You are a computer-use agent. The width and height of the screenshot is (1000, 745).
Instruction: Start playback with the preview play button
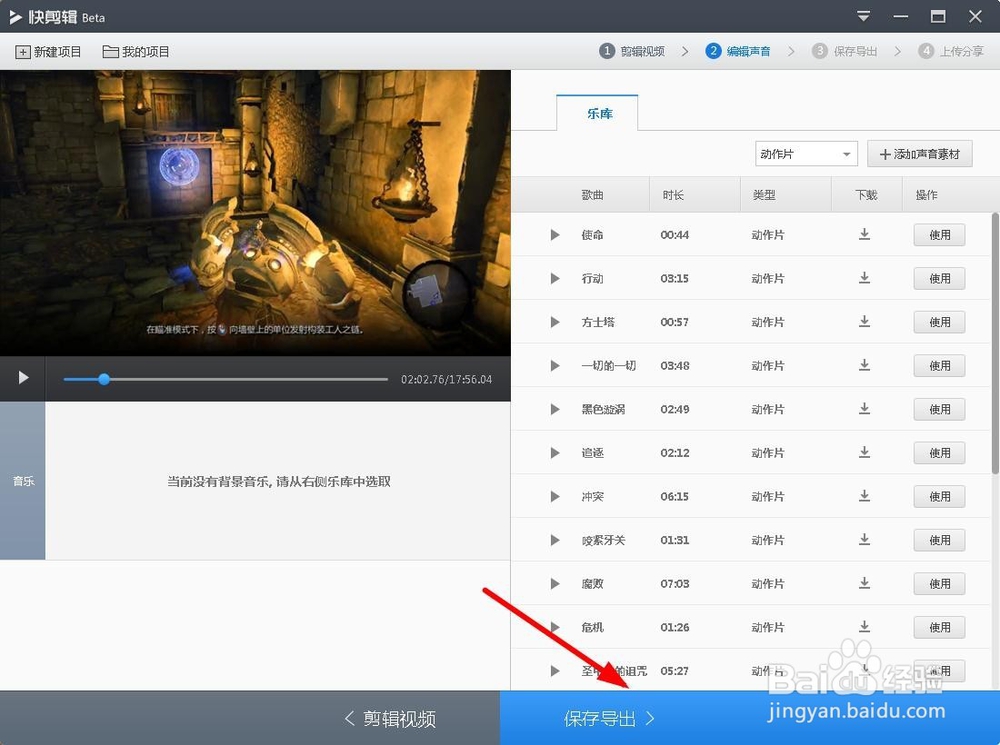(x=22, y=379)
